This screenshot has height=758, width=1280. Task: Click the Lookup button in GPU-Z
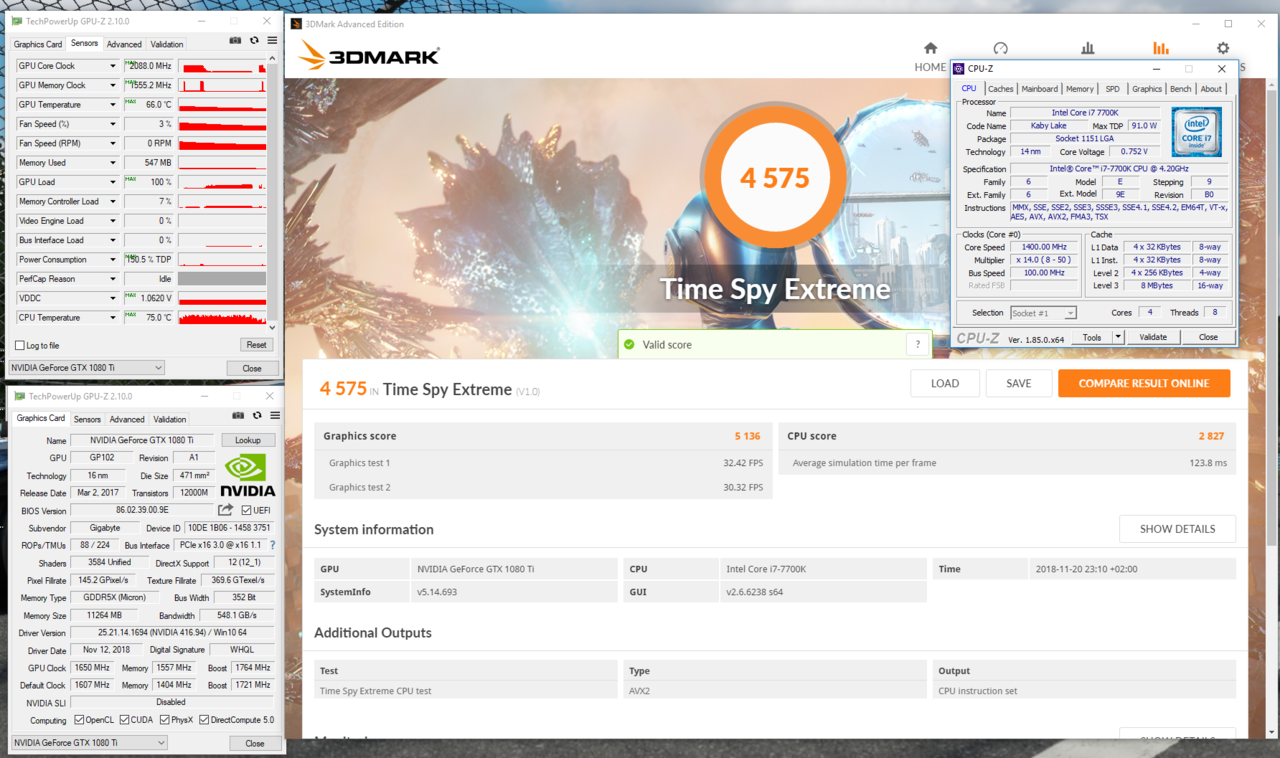pos(248,440)
